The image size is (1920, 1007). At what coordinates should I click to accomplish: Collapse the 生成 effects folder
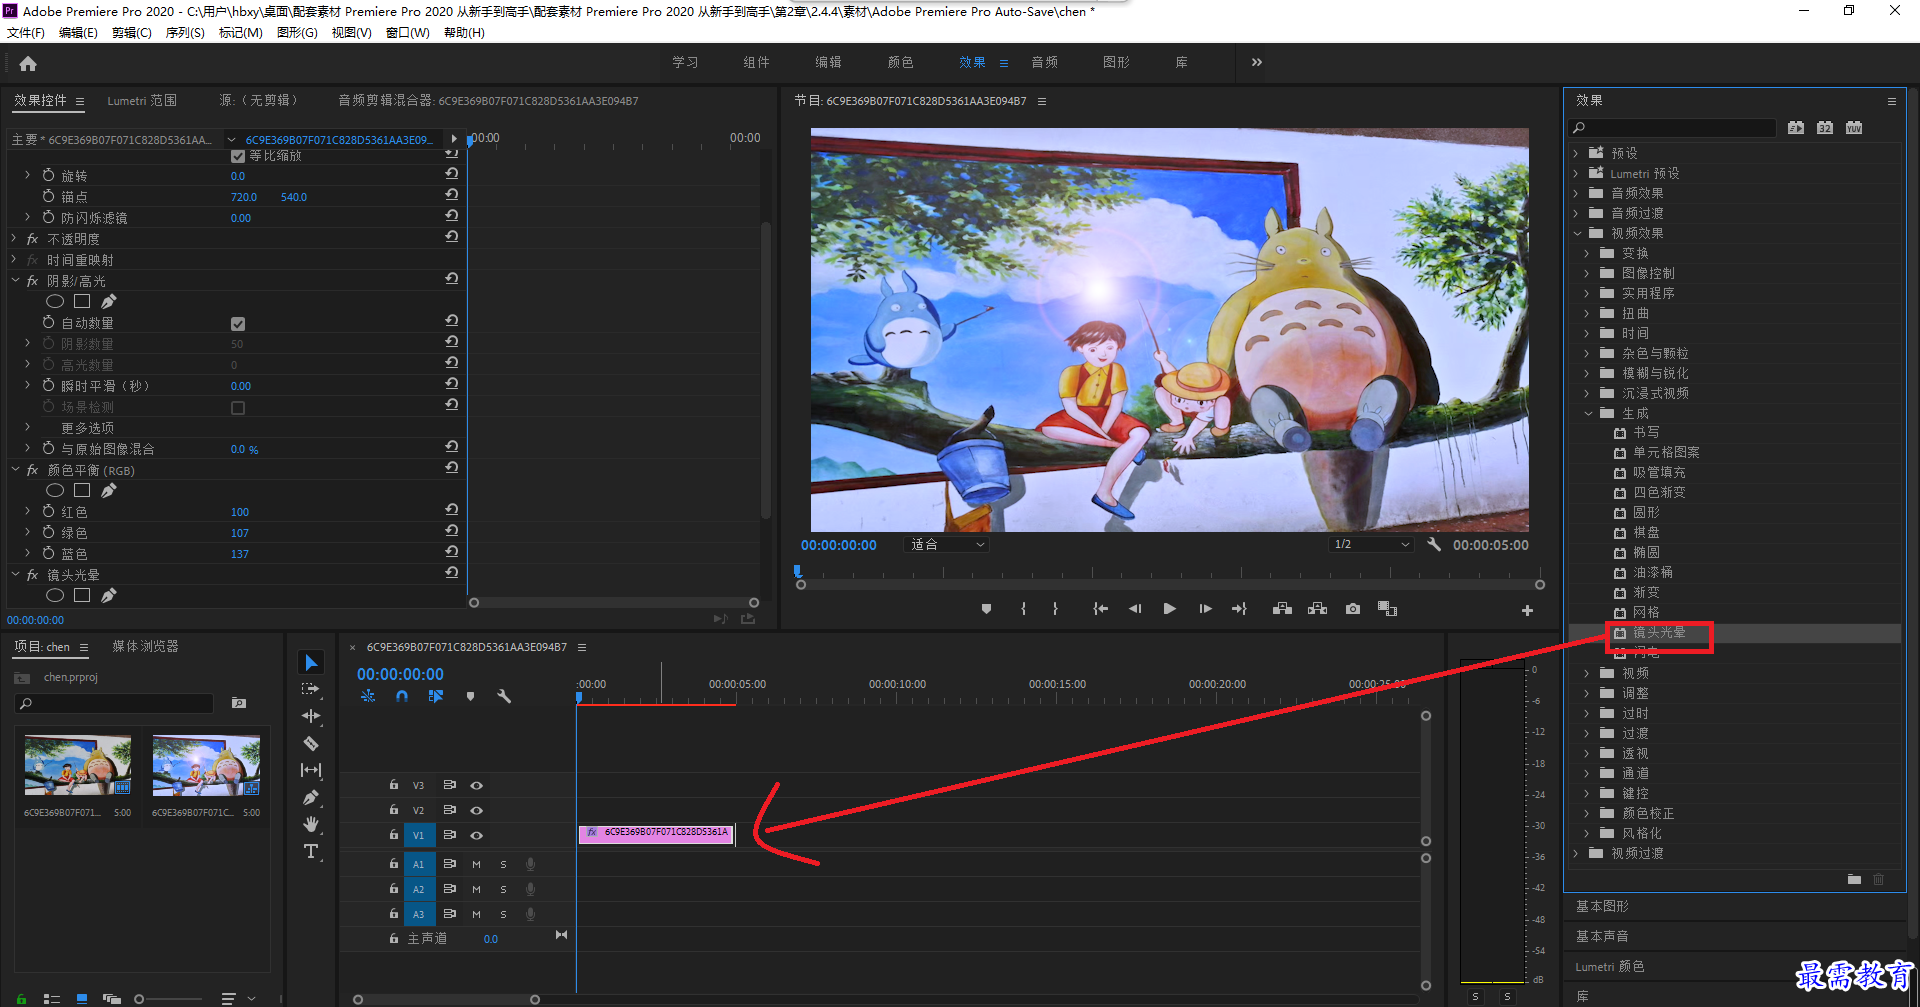(x=1588, y=413)
